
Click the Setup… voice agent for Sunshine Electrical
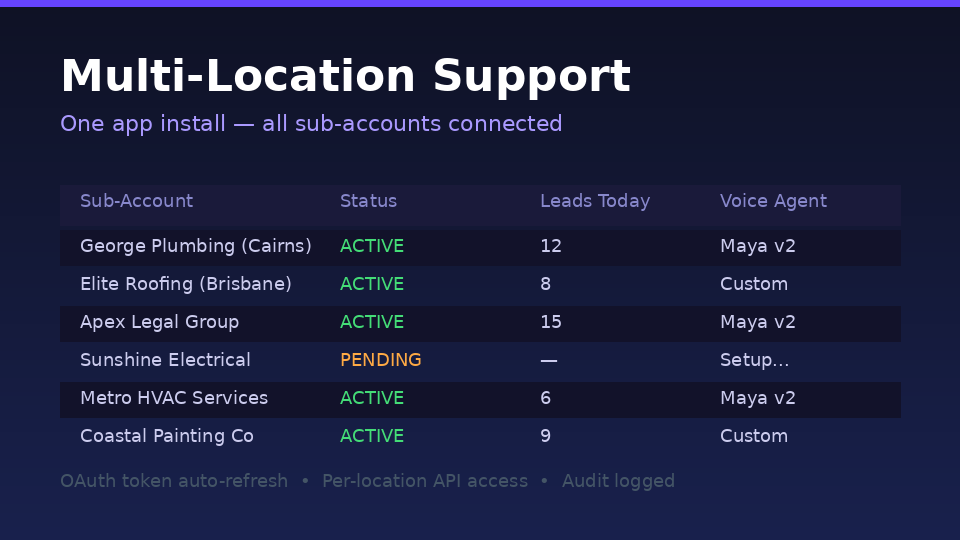point(755,360)
